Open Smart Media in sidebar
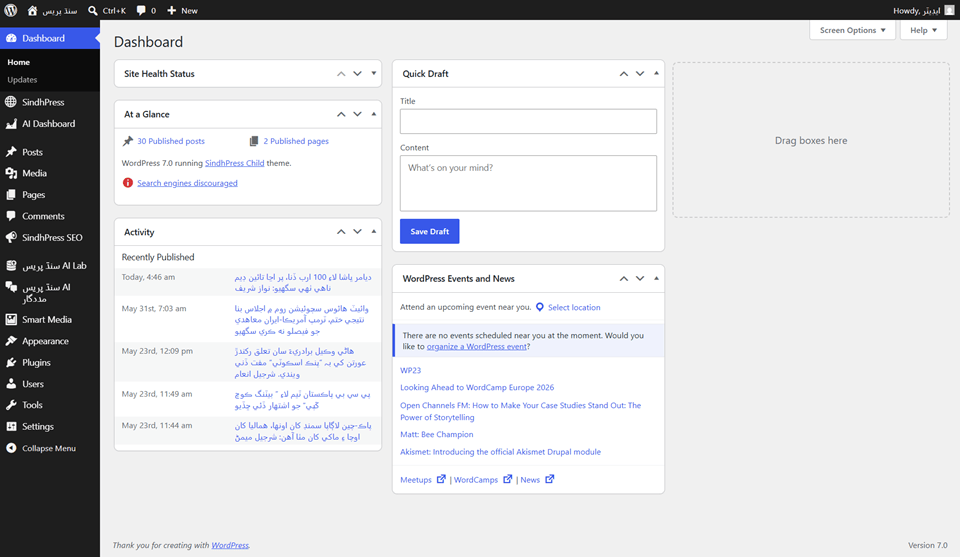 click(x=50, y=320)
